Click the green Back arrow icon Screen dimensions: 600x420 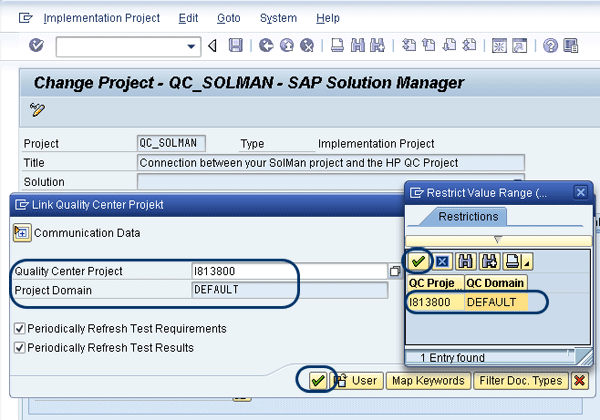pyautogui.click(x=266, y=46)
